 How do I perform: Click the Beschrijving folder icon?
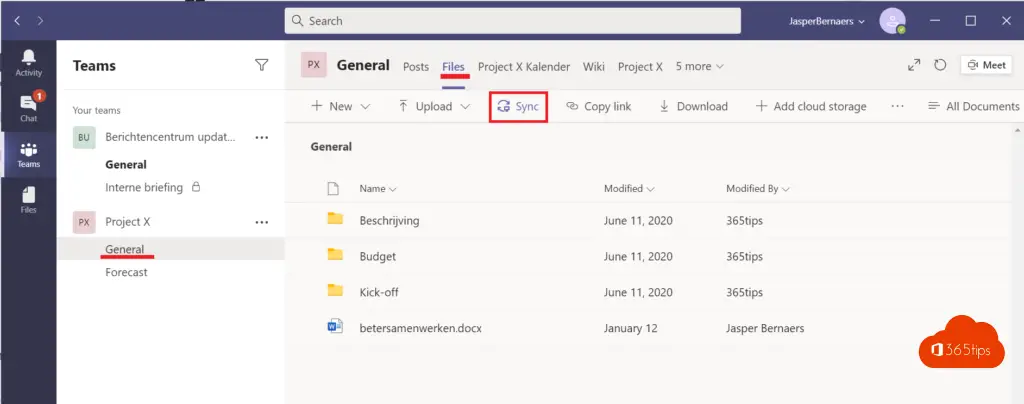(335, 219)
